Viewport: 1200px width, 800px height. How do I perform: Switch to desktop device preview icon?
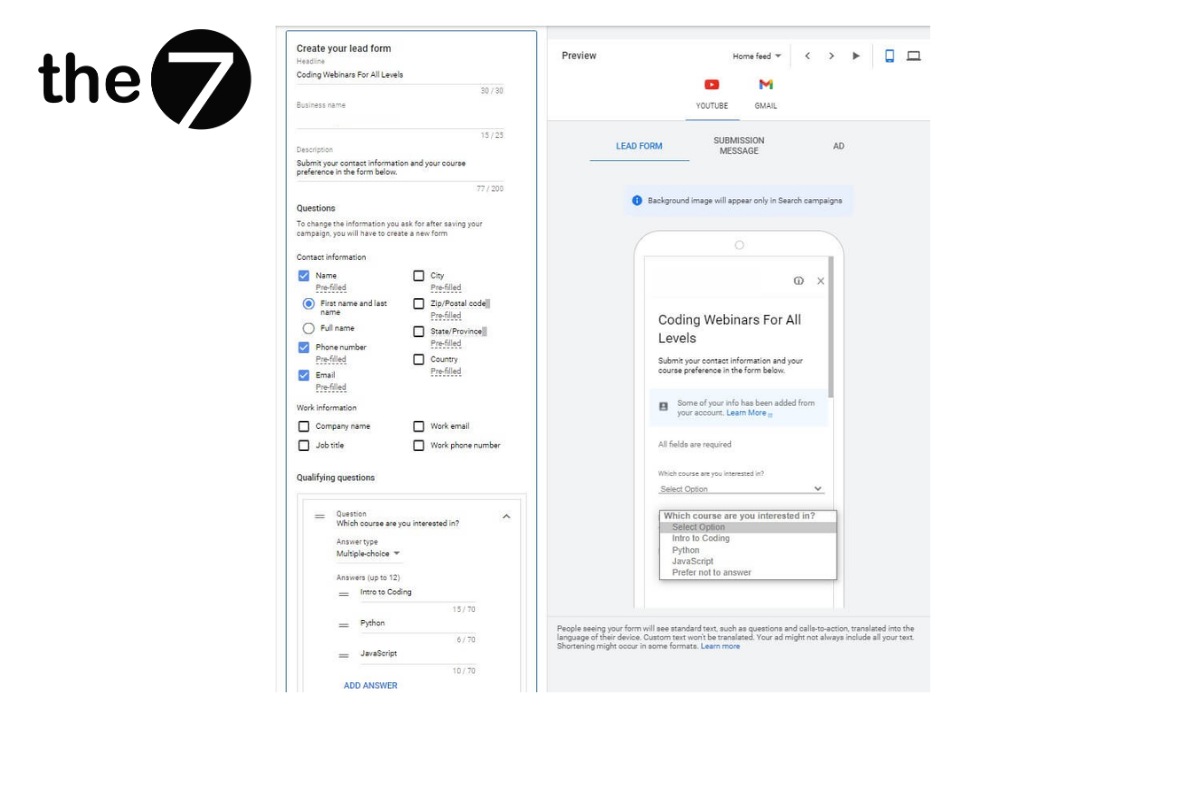click(x=913, y=56)
